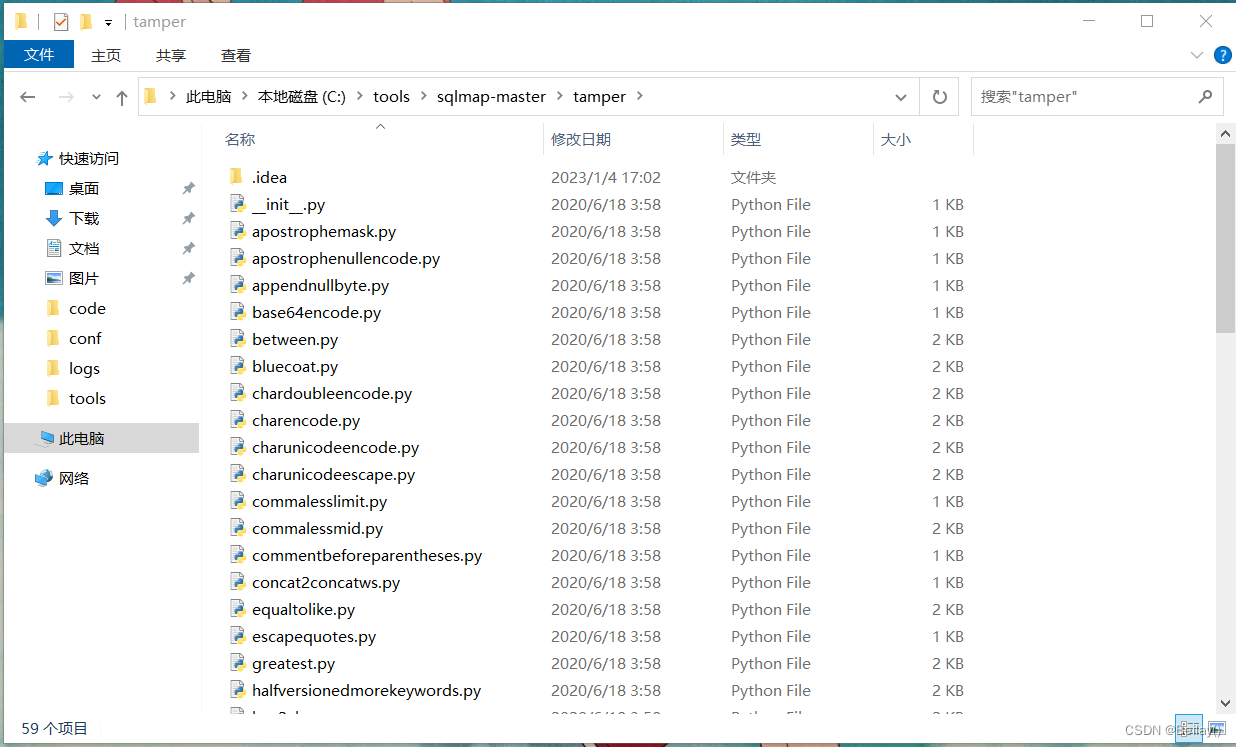Screen dimensions: 1236x747
Task: Open the code folder in navigation pane
Action: point(87,308)
